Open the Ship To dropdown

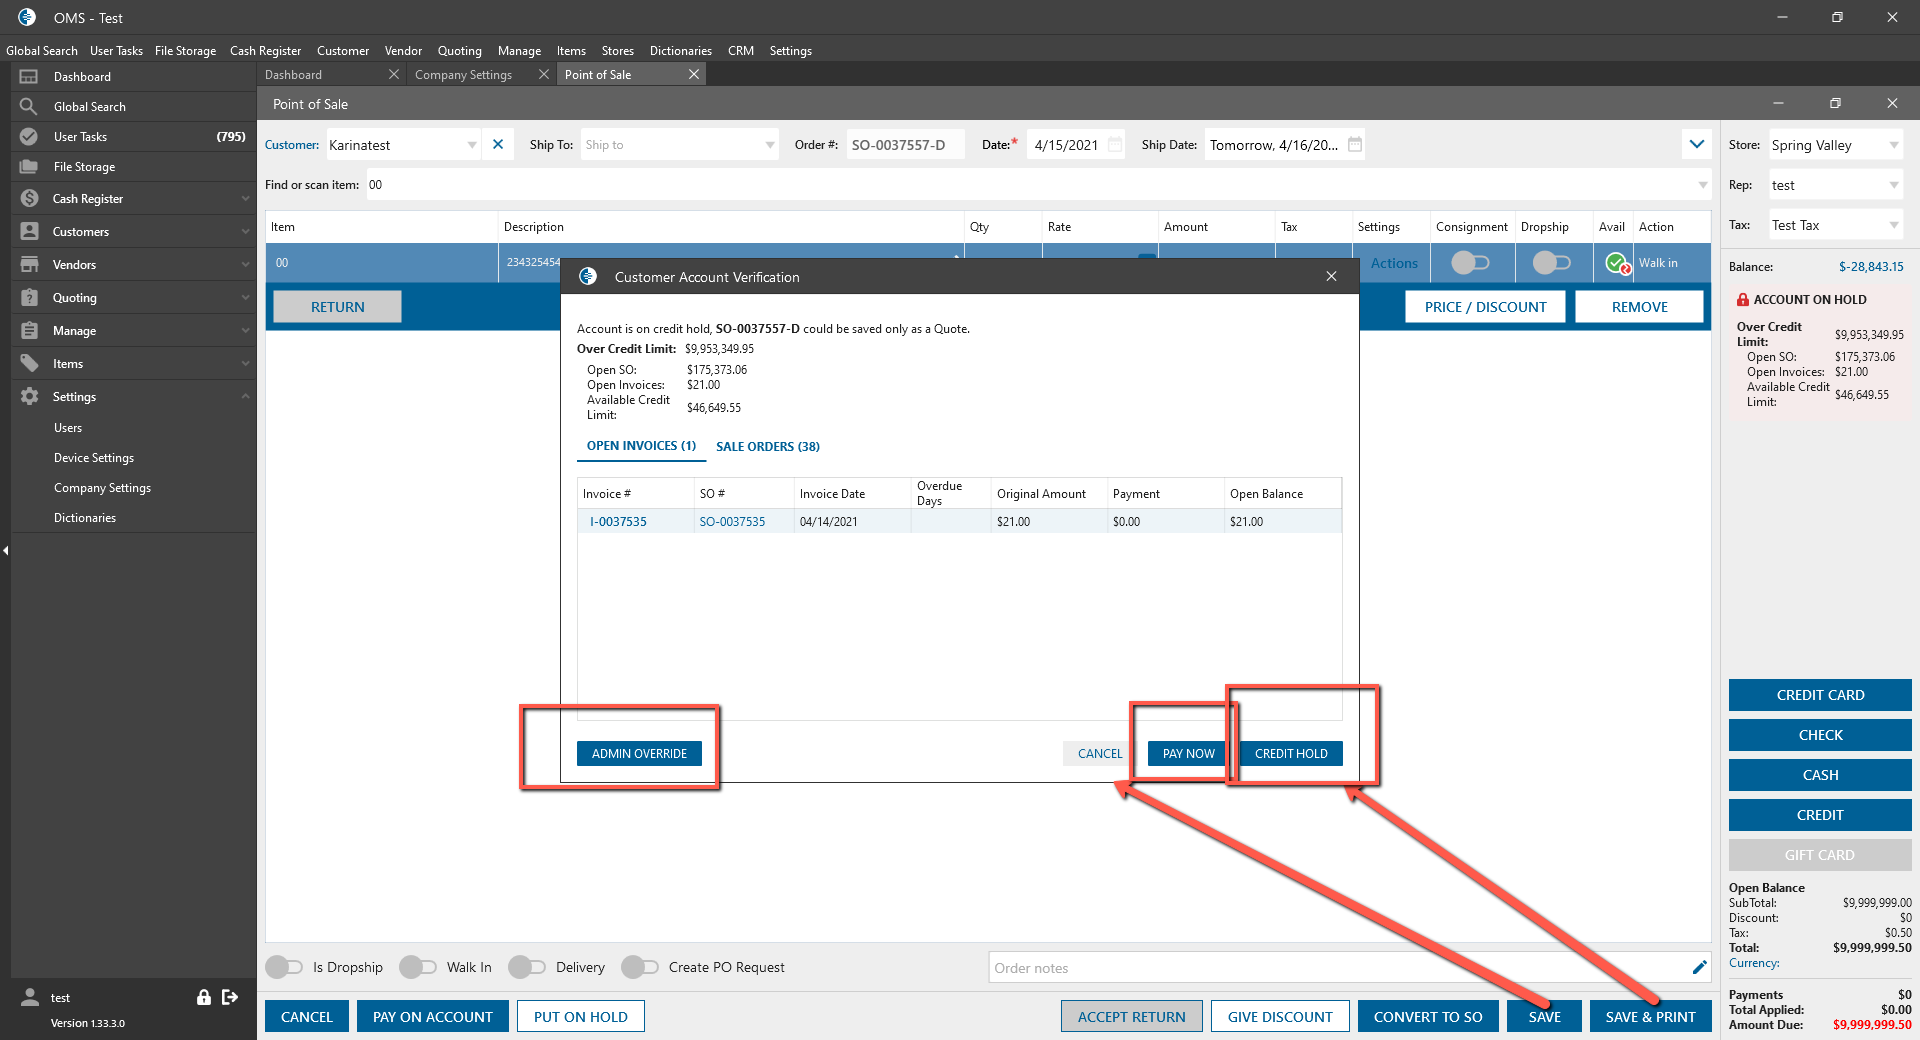point(770,145)
